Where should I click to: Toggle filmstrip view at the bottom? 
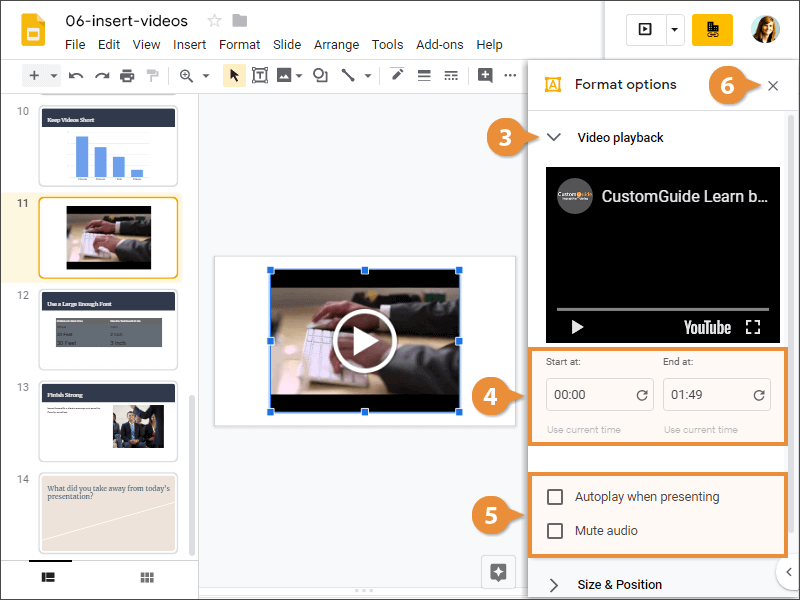[48, 577]
